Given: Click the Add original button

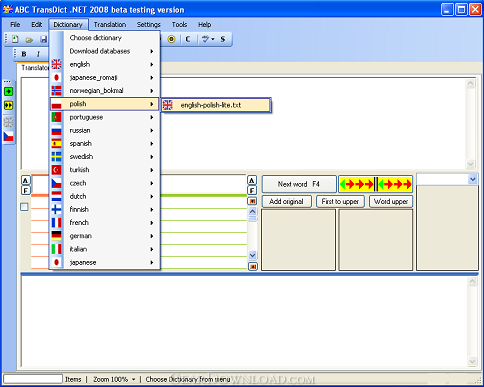Looking at the screenshot, I should 287,201.
